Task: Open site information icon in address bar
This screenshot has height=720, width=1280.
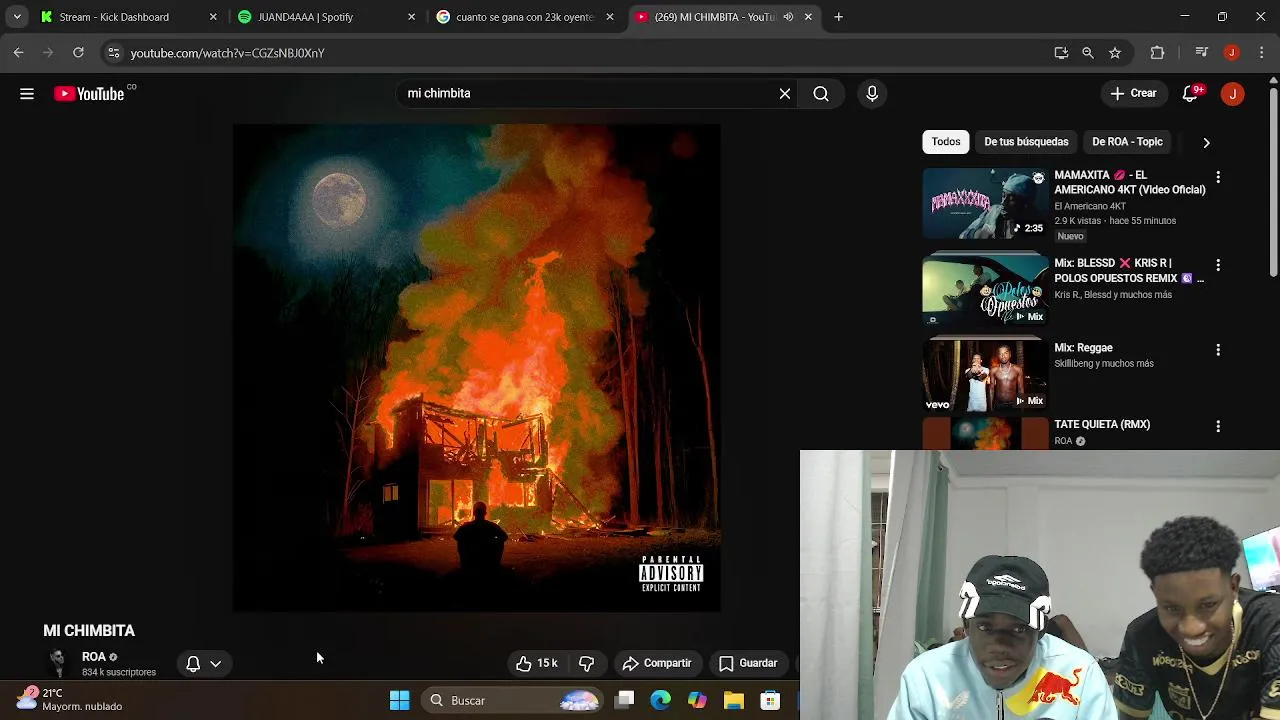Action: click(113, 53)
